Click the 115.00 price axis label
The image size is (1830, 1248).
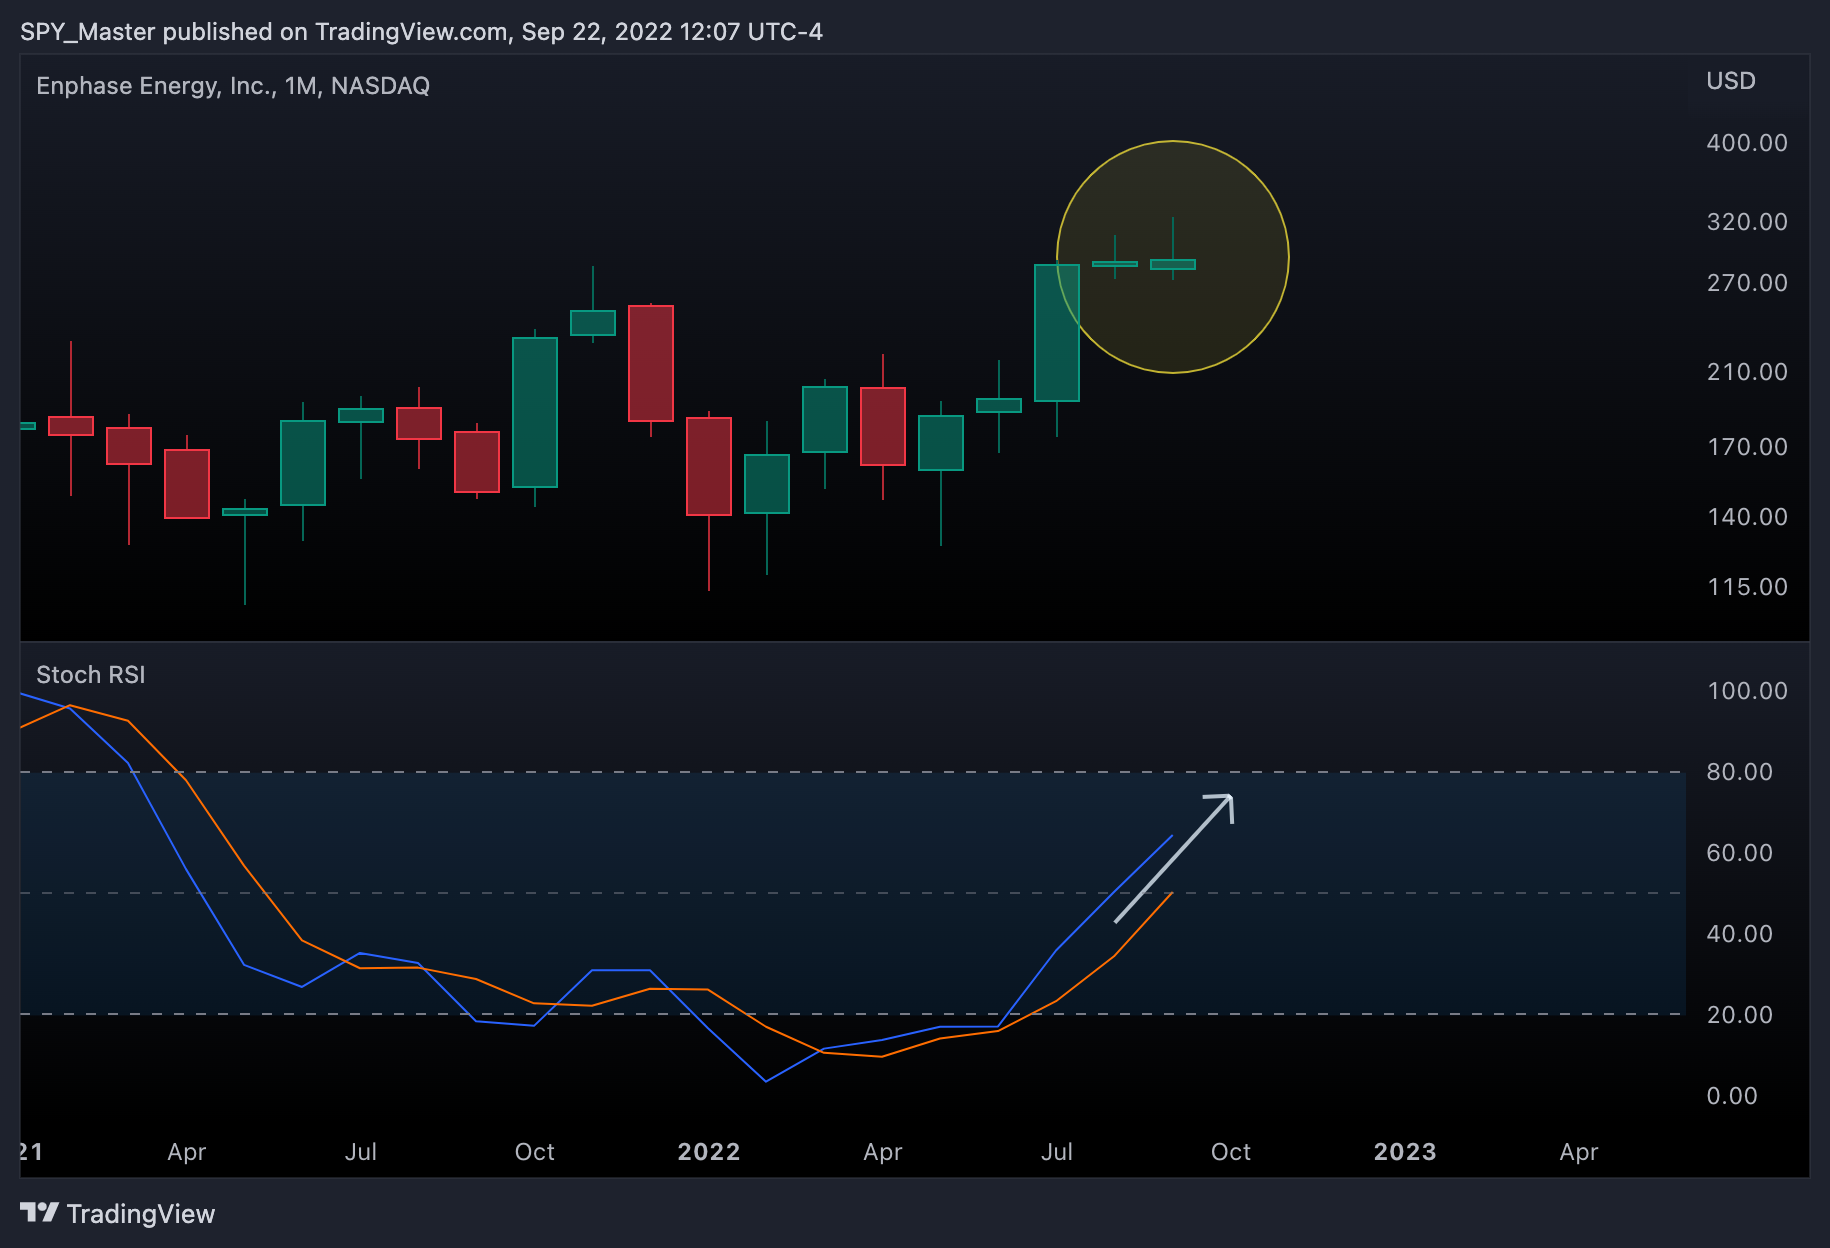pos(1747,587)
